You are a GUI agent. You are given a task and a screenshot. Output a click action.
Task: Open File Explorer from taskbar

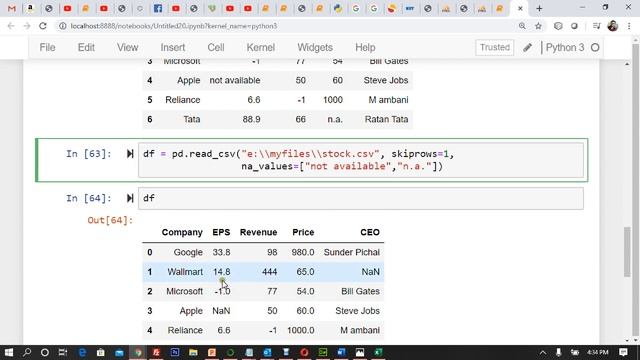pyautogui.click(x=193, y=352)
